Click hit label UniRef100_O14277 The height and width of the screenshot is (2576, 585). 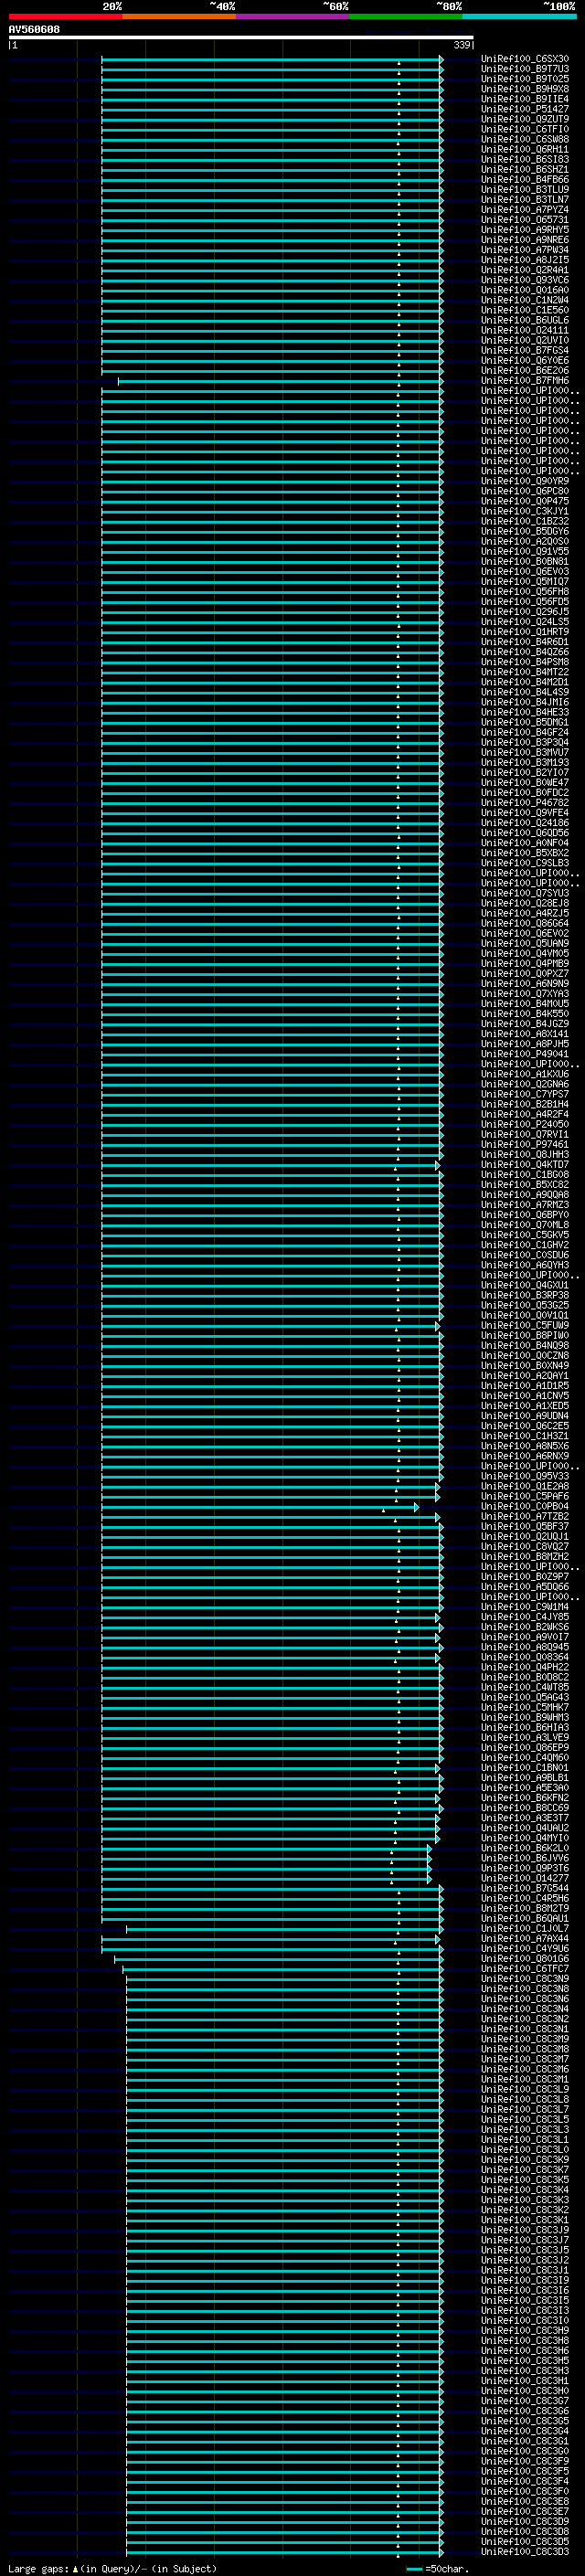coord(525,1878)
